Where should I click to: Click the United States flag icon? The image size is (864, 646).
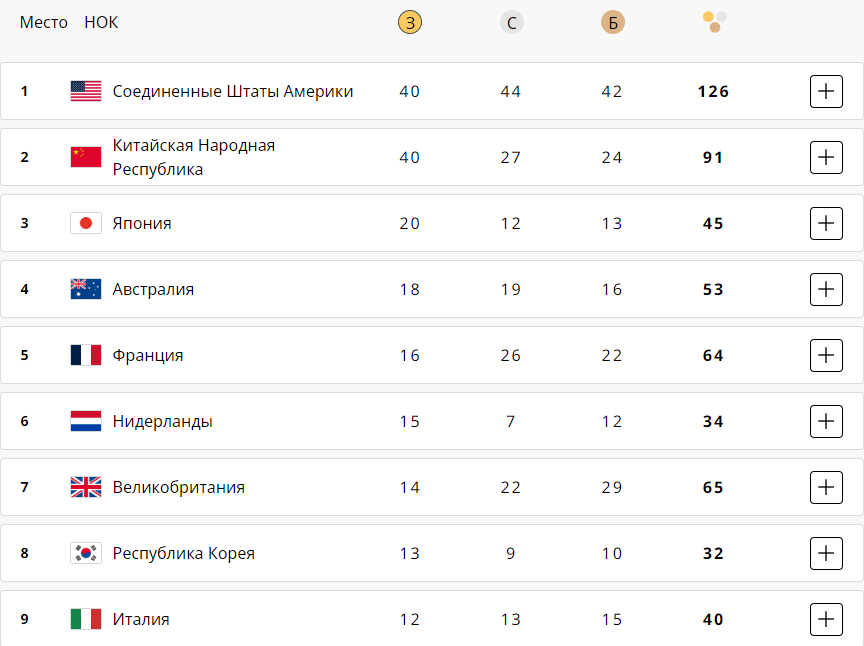tap(86, 91)
